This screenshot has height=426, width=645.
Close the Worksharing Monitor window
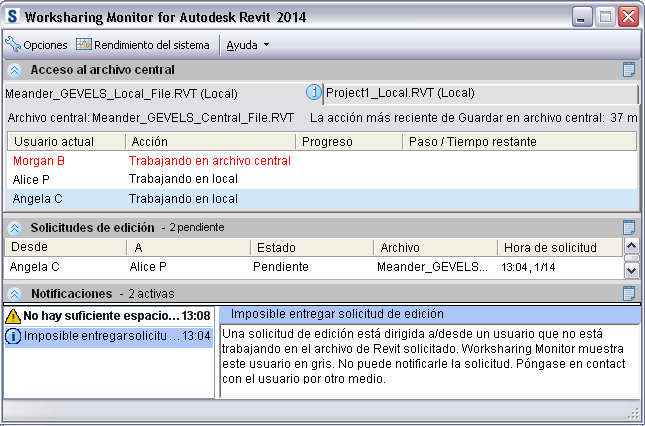tap(629, 17)
